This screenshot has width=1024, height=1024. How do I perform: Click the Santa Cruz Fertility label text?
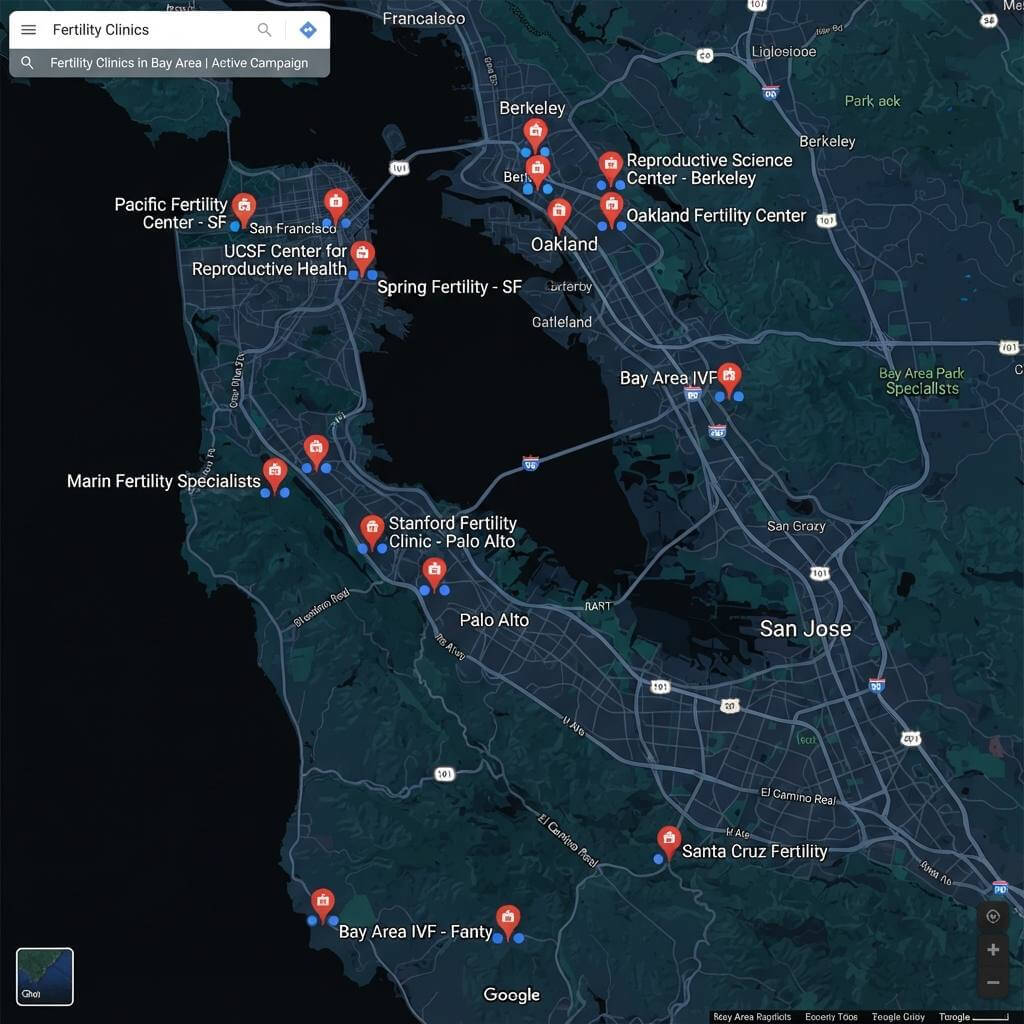coord(754,852)
